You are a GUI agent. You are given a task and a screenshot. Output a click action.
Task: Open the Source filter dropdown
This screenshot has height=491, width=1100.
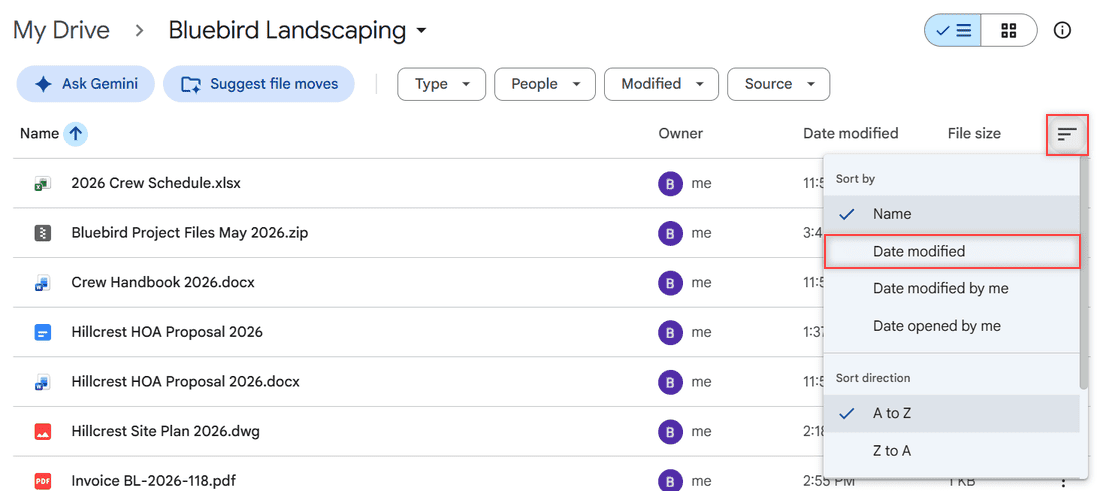(x=779, y=84)
